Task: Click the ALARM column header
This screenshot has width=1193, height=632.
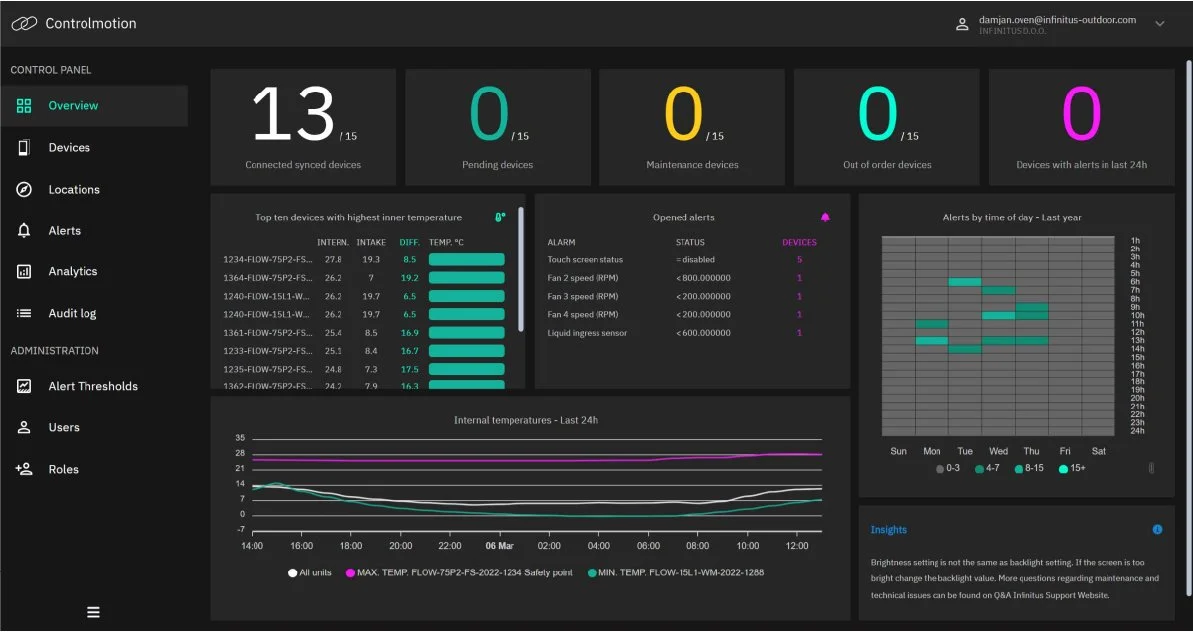Action: (562, 243)
